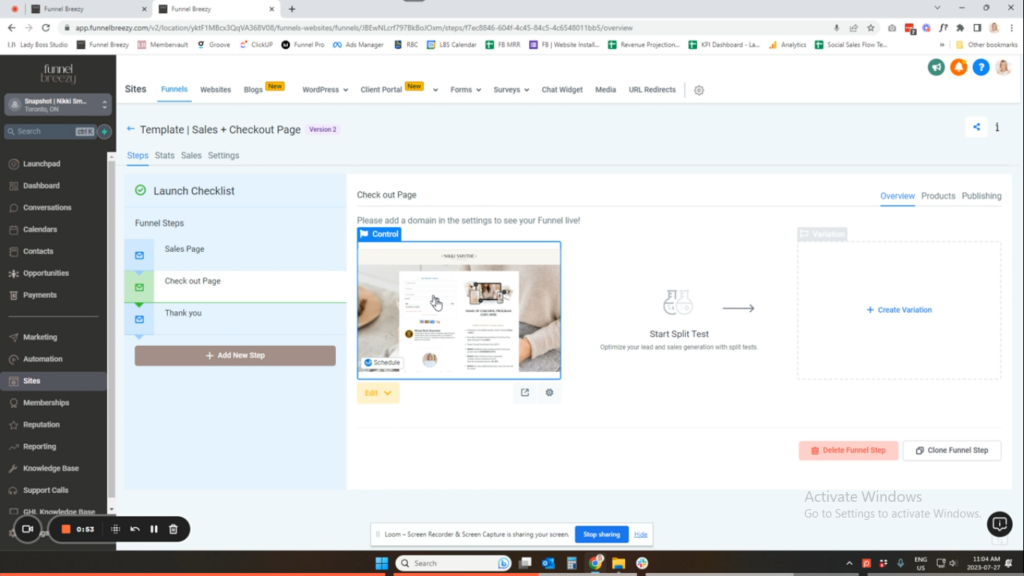Open the orange notifications bell
This screenshot has width=1024, height=576.
(958, 67)
